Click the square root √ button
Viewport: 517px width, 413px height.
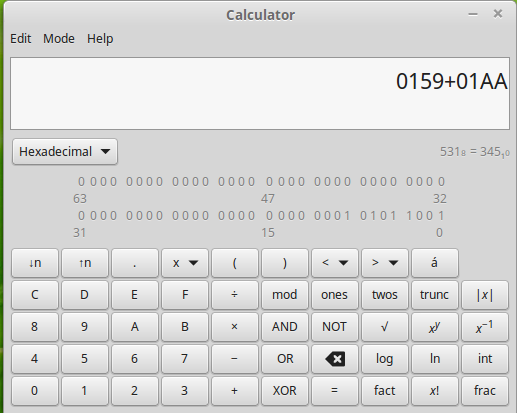coord(385,327)
